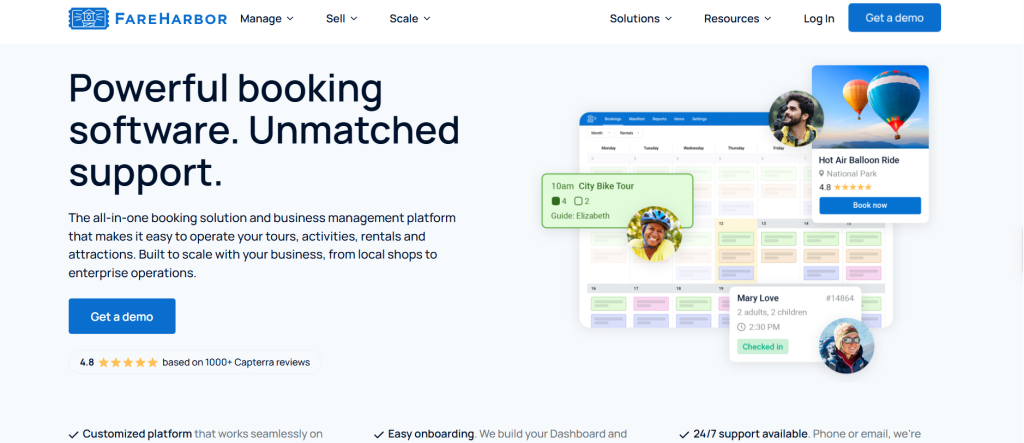The width and height of the screenshot is (1024, 443).
Task: Click the clock icon by 2:30 PM
Action: (741, 327)
